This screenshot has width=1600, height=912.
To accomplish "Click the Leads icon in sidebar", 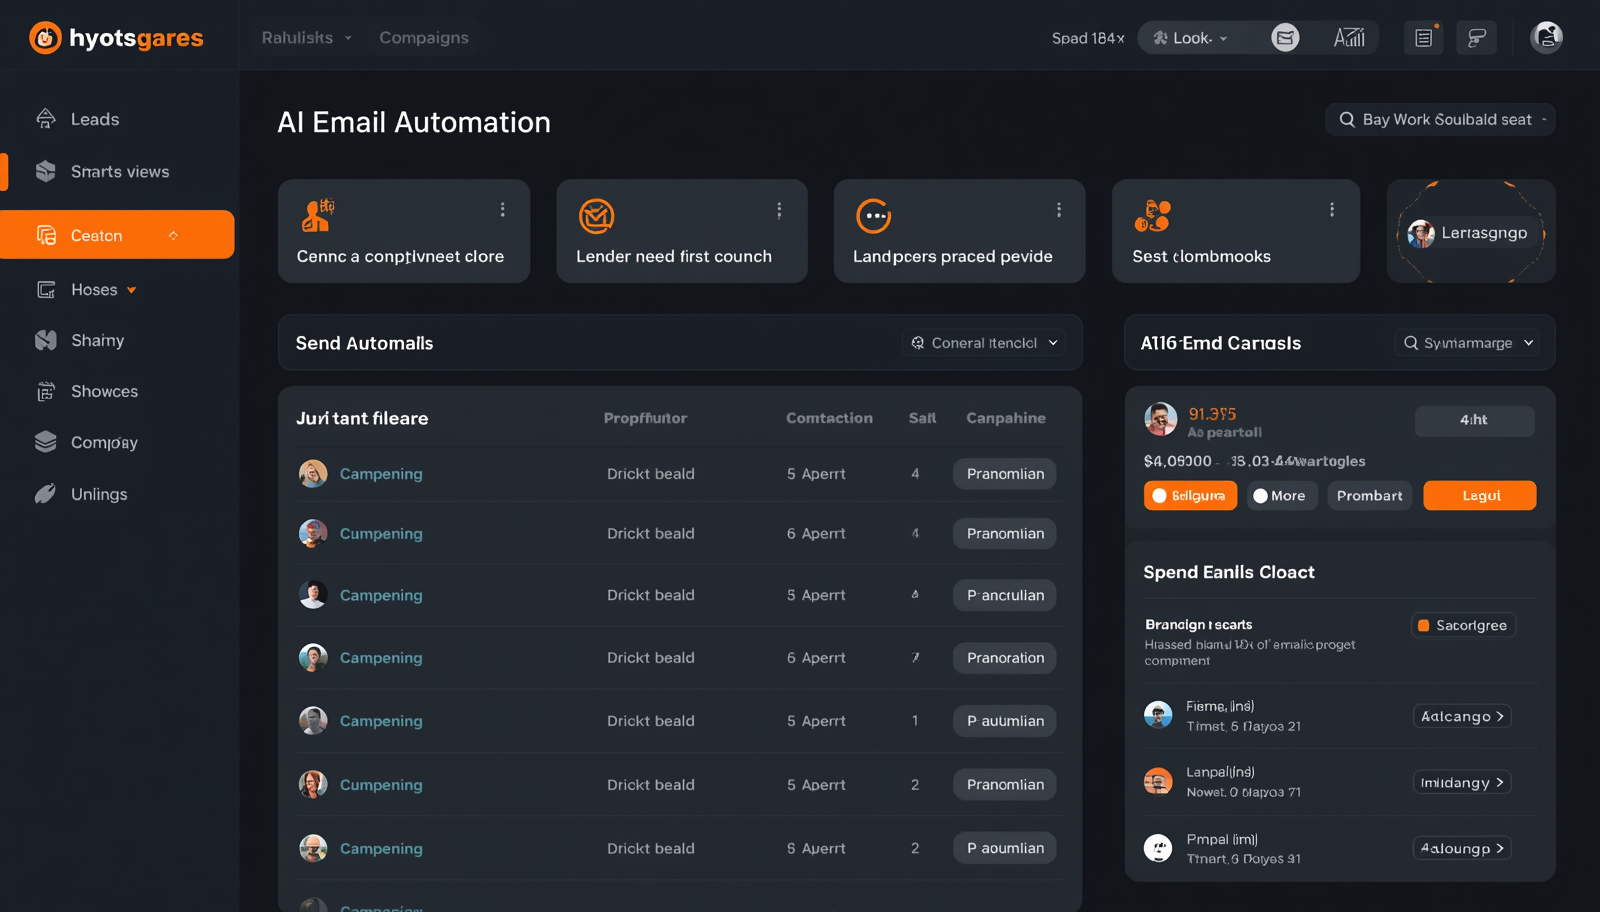I will point(46,118).
